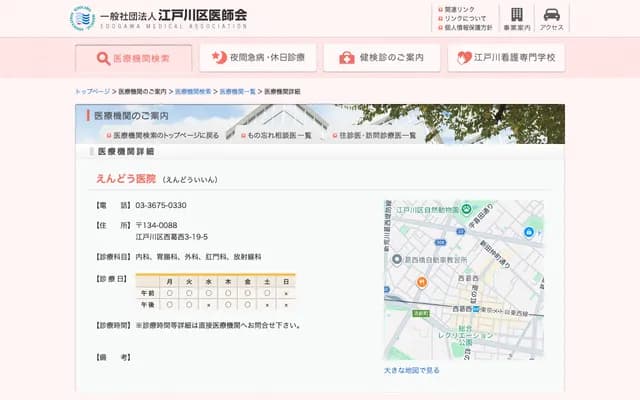The width and height of the screenshot is (640, 400).
Task: Open アクセス car icon
Action: (x=551, y=14)
